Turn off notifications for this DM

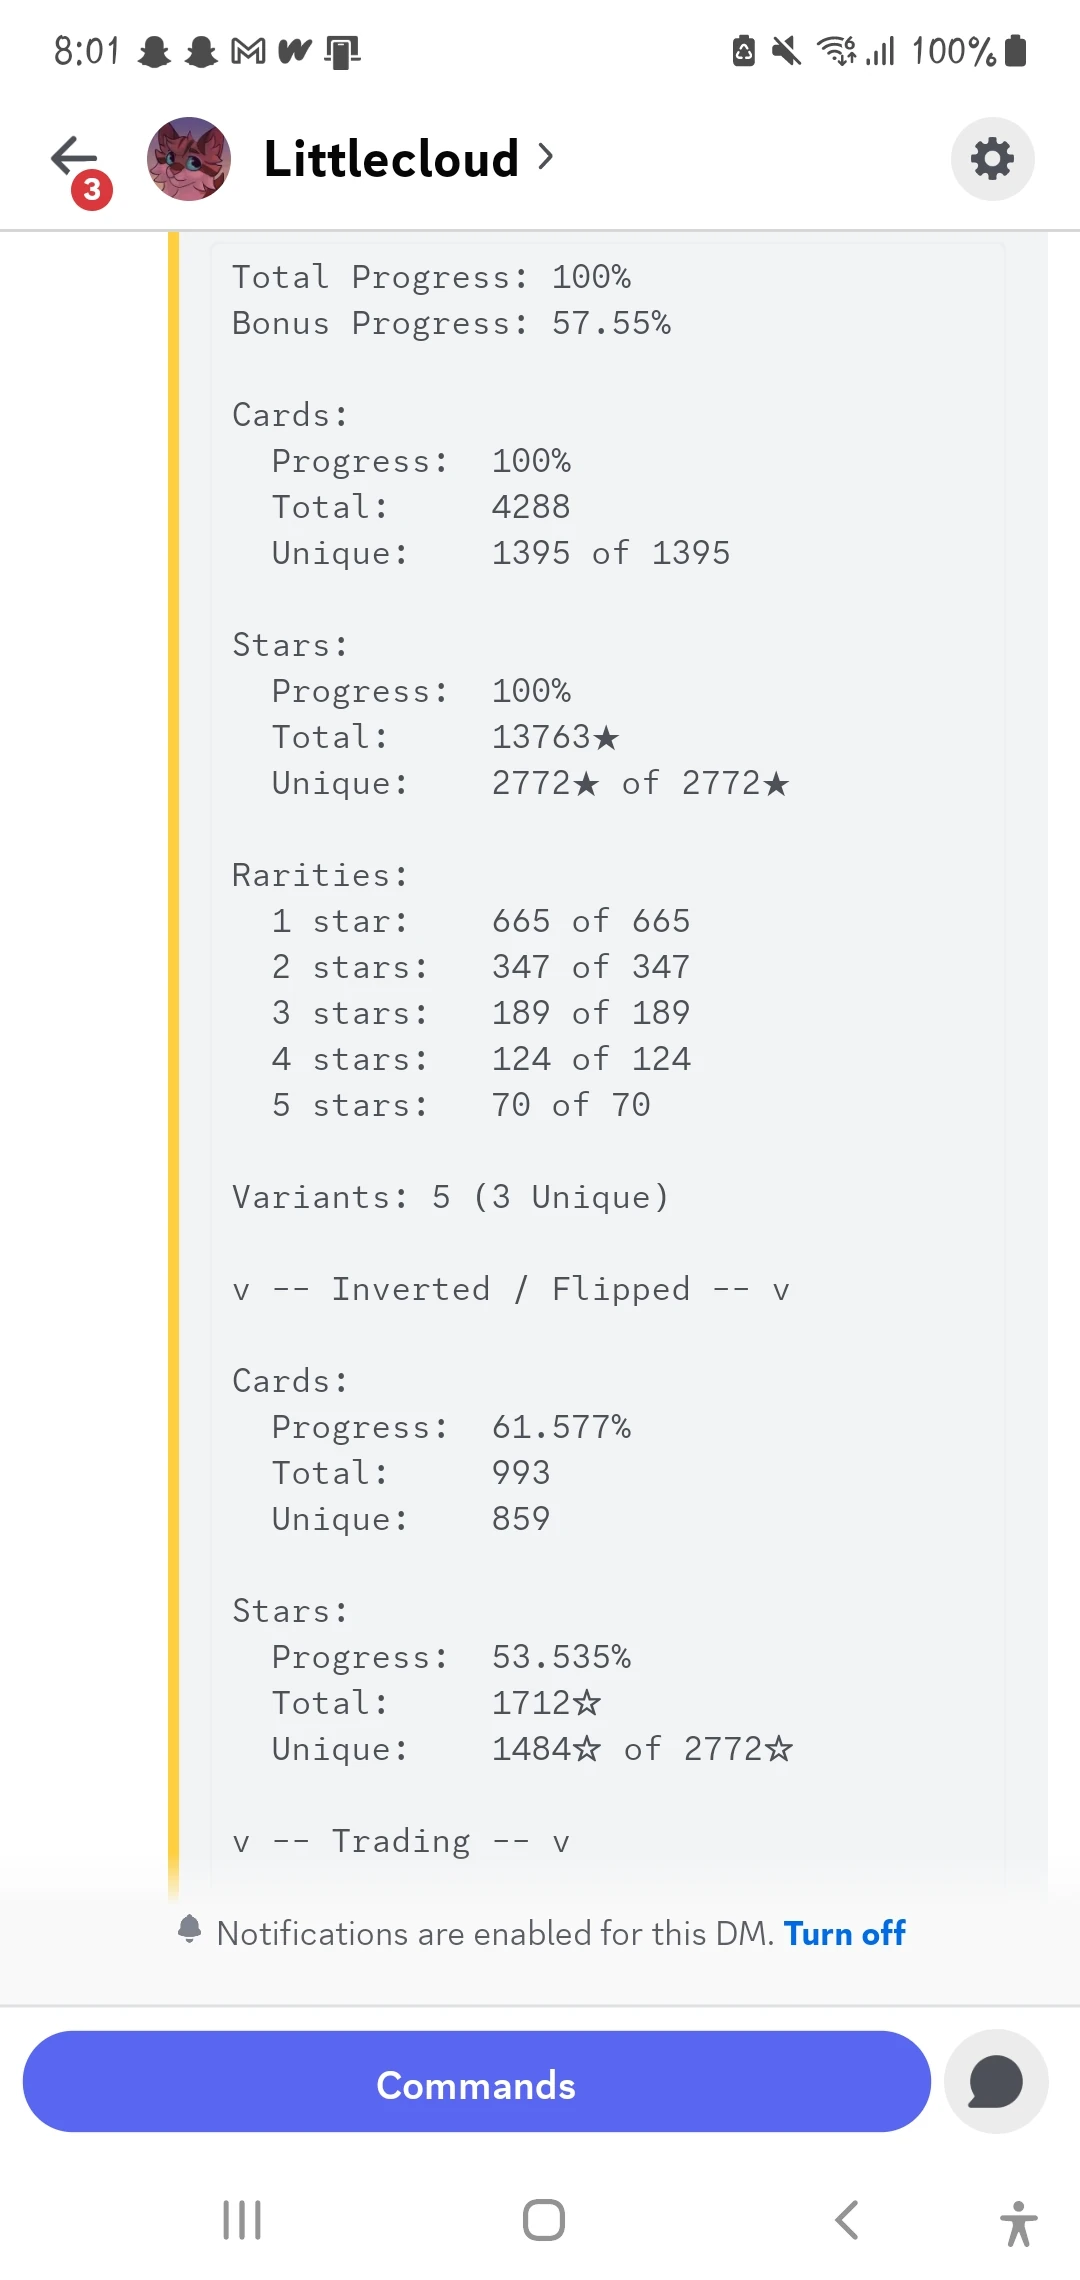(844, 1933)
